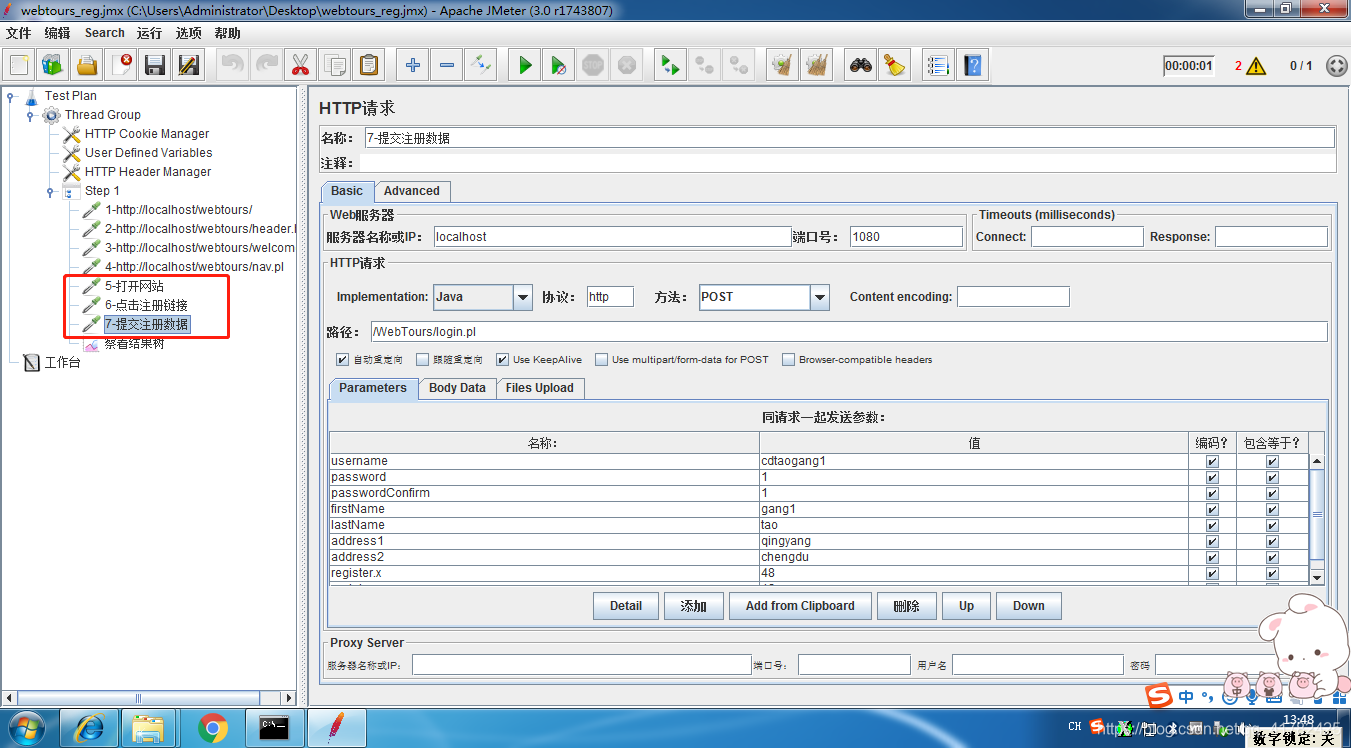Enable Browser-compatible headers checkbox
The height and width of the screenshot is (748, 1351).
coord(789,359)
